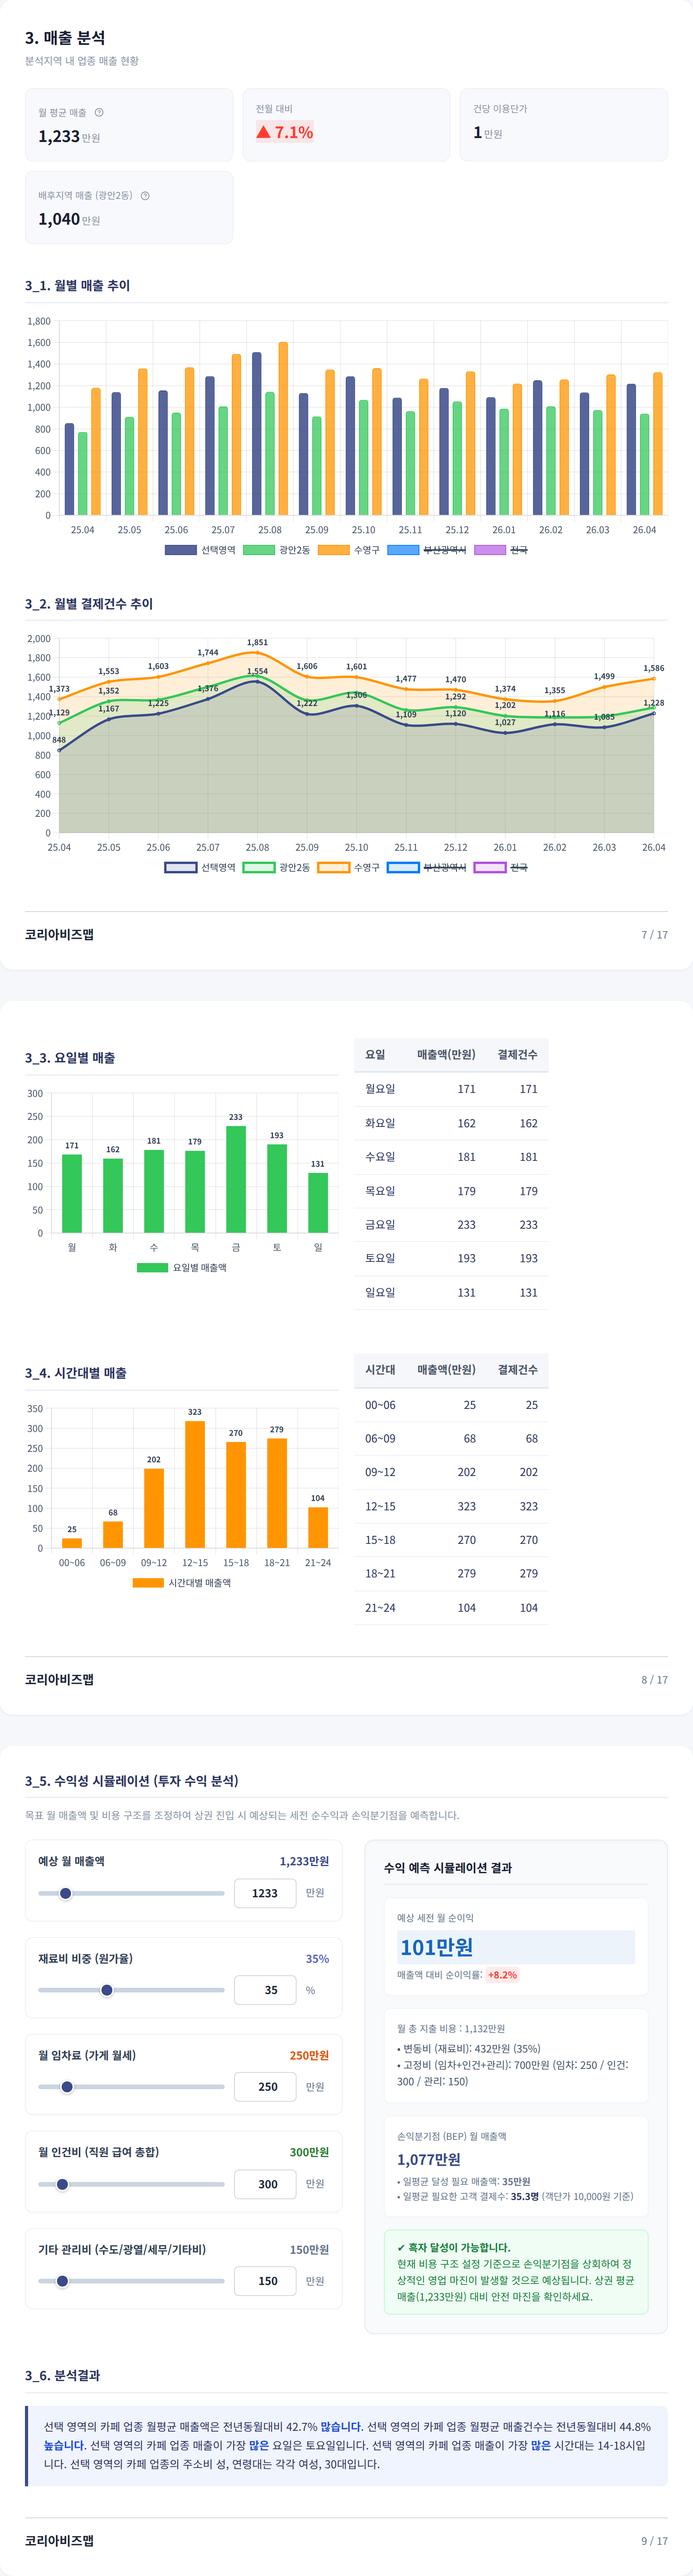The width and height of the screenshot is (693, 2576).
Task: Focus the 재료비 비중 percent input field
Action: pyautogui.click(x=265, y=1990)
